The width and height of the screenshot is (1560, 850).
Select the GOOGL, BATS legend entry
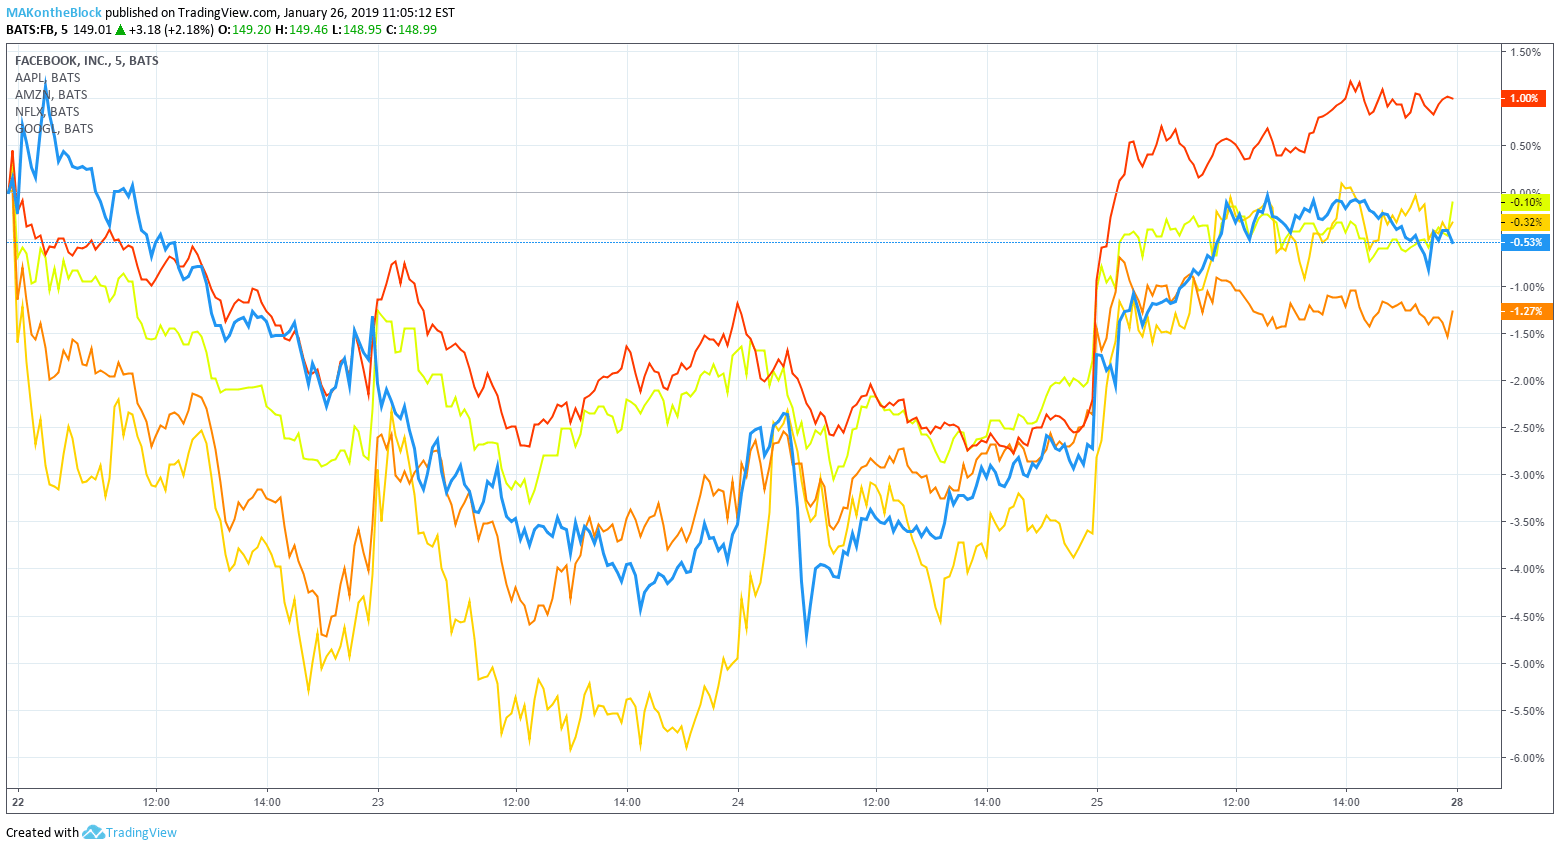pyautogui.click(x=54, y=128)
